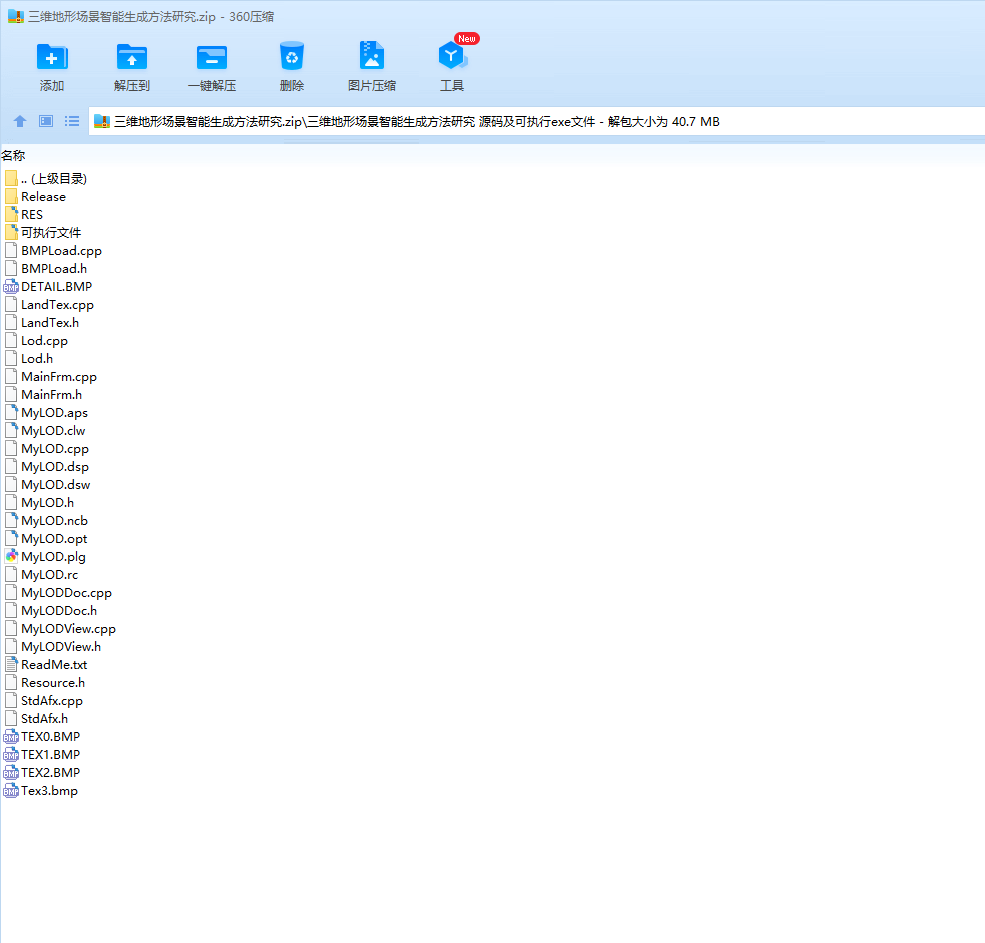Go up one level with the arrow icon
Image resolution: width=985 pixels, height=943 pixels.
click(20, 121)
